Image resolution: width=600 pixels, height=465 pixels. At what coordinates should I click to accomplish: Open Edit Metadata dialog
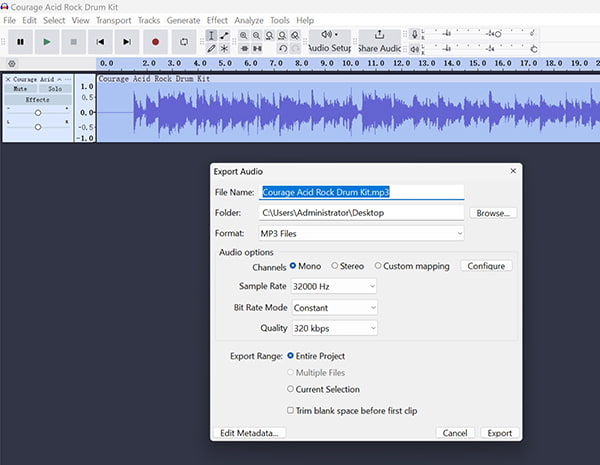pyautogui.click(x=249, y=433)
